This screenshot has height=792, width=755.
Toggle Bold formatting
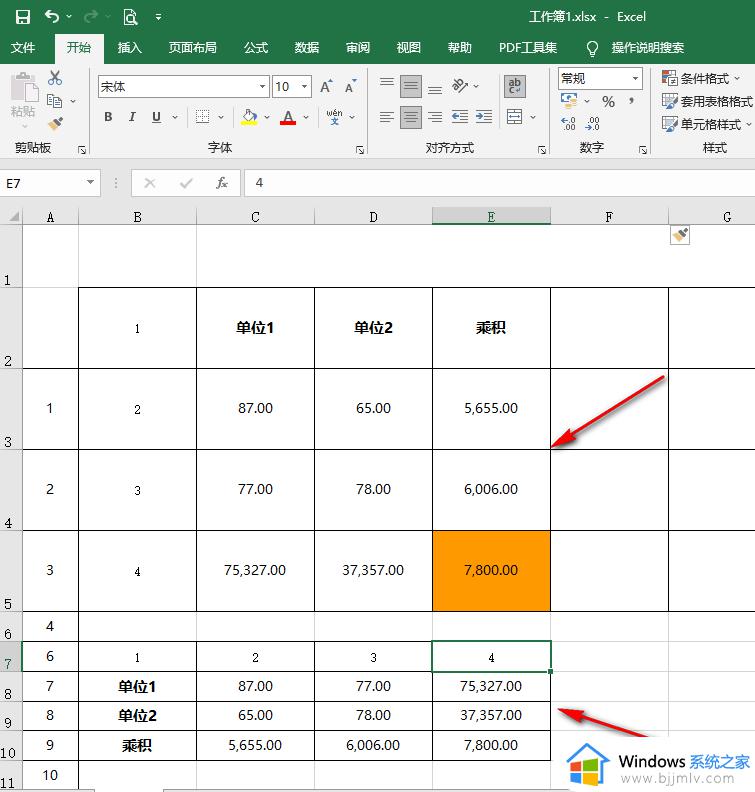point(108,117)
